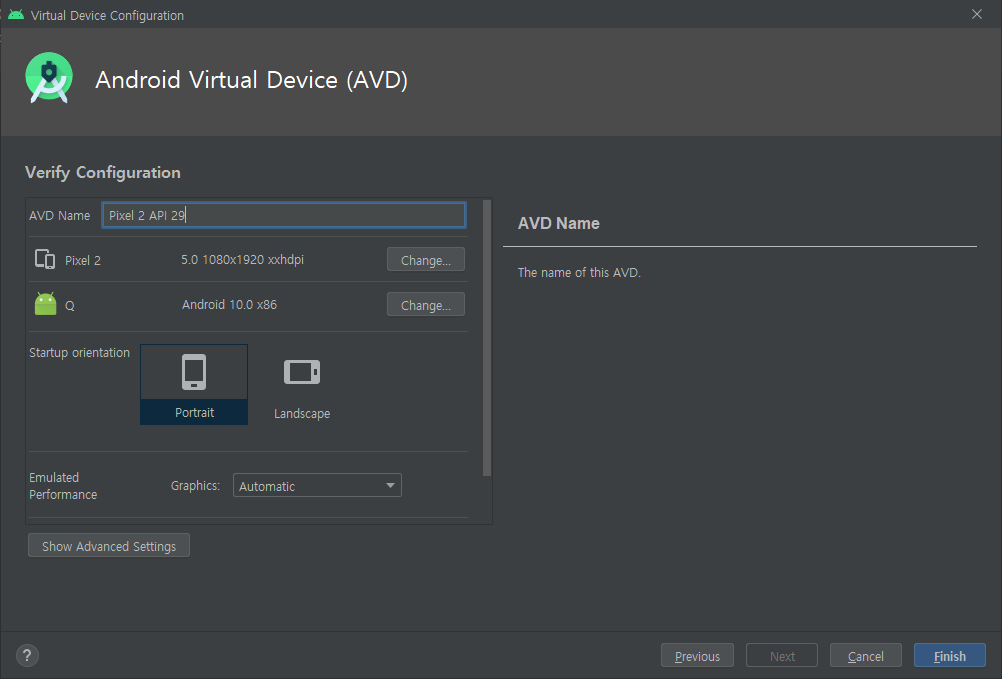
Task: Go back with the Previous button
Action: 697,656
